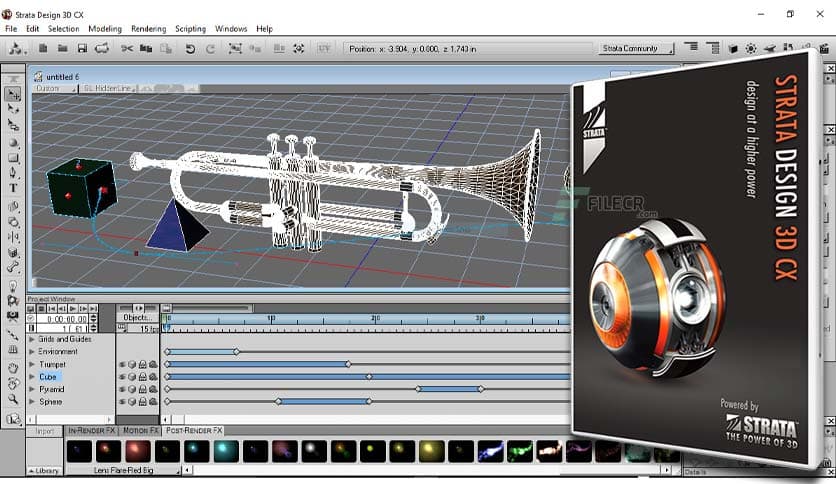Expand the Grids and Guides row
The image size is (836, 484).
point(31,339)
